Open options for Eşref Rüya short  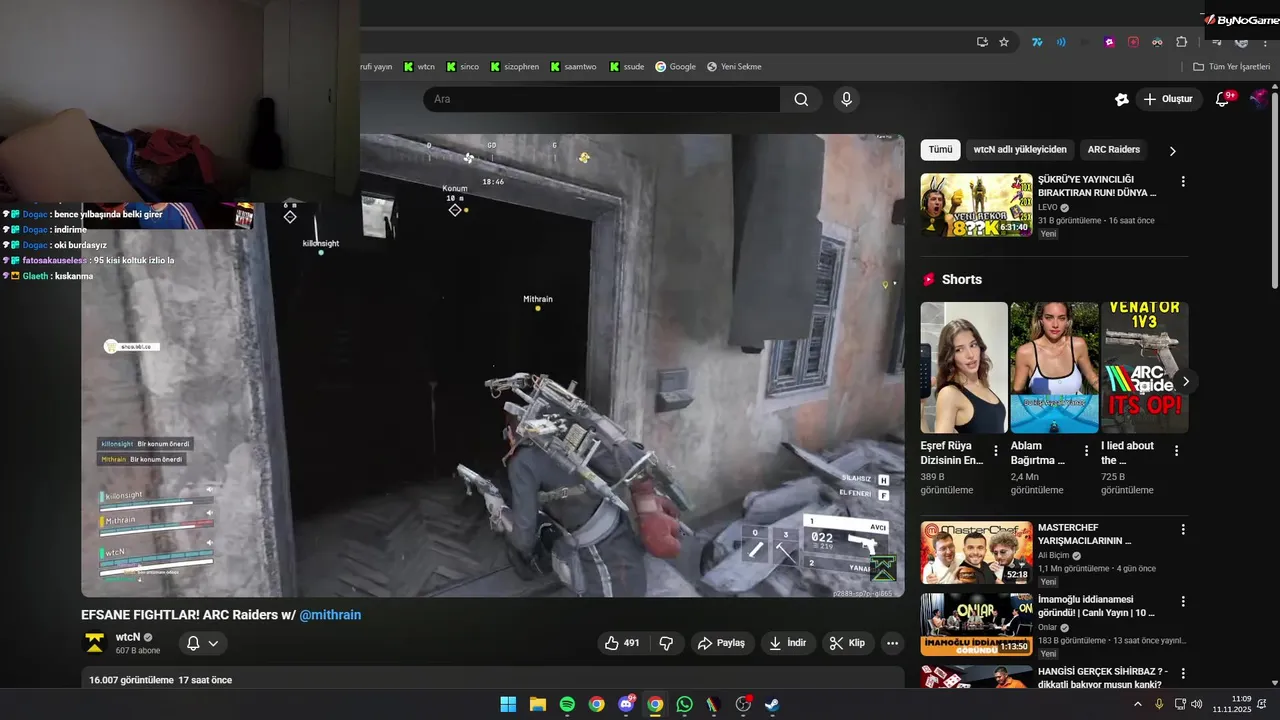point(995,451)
